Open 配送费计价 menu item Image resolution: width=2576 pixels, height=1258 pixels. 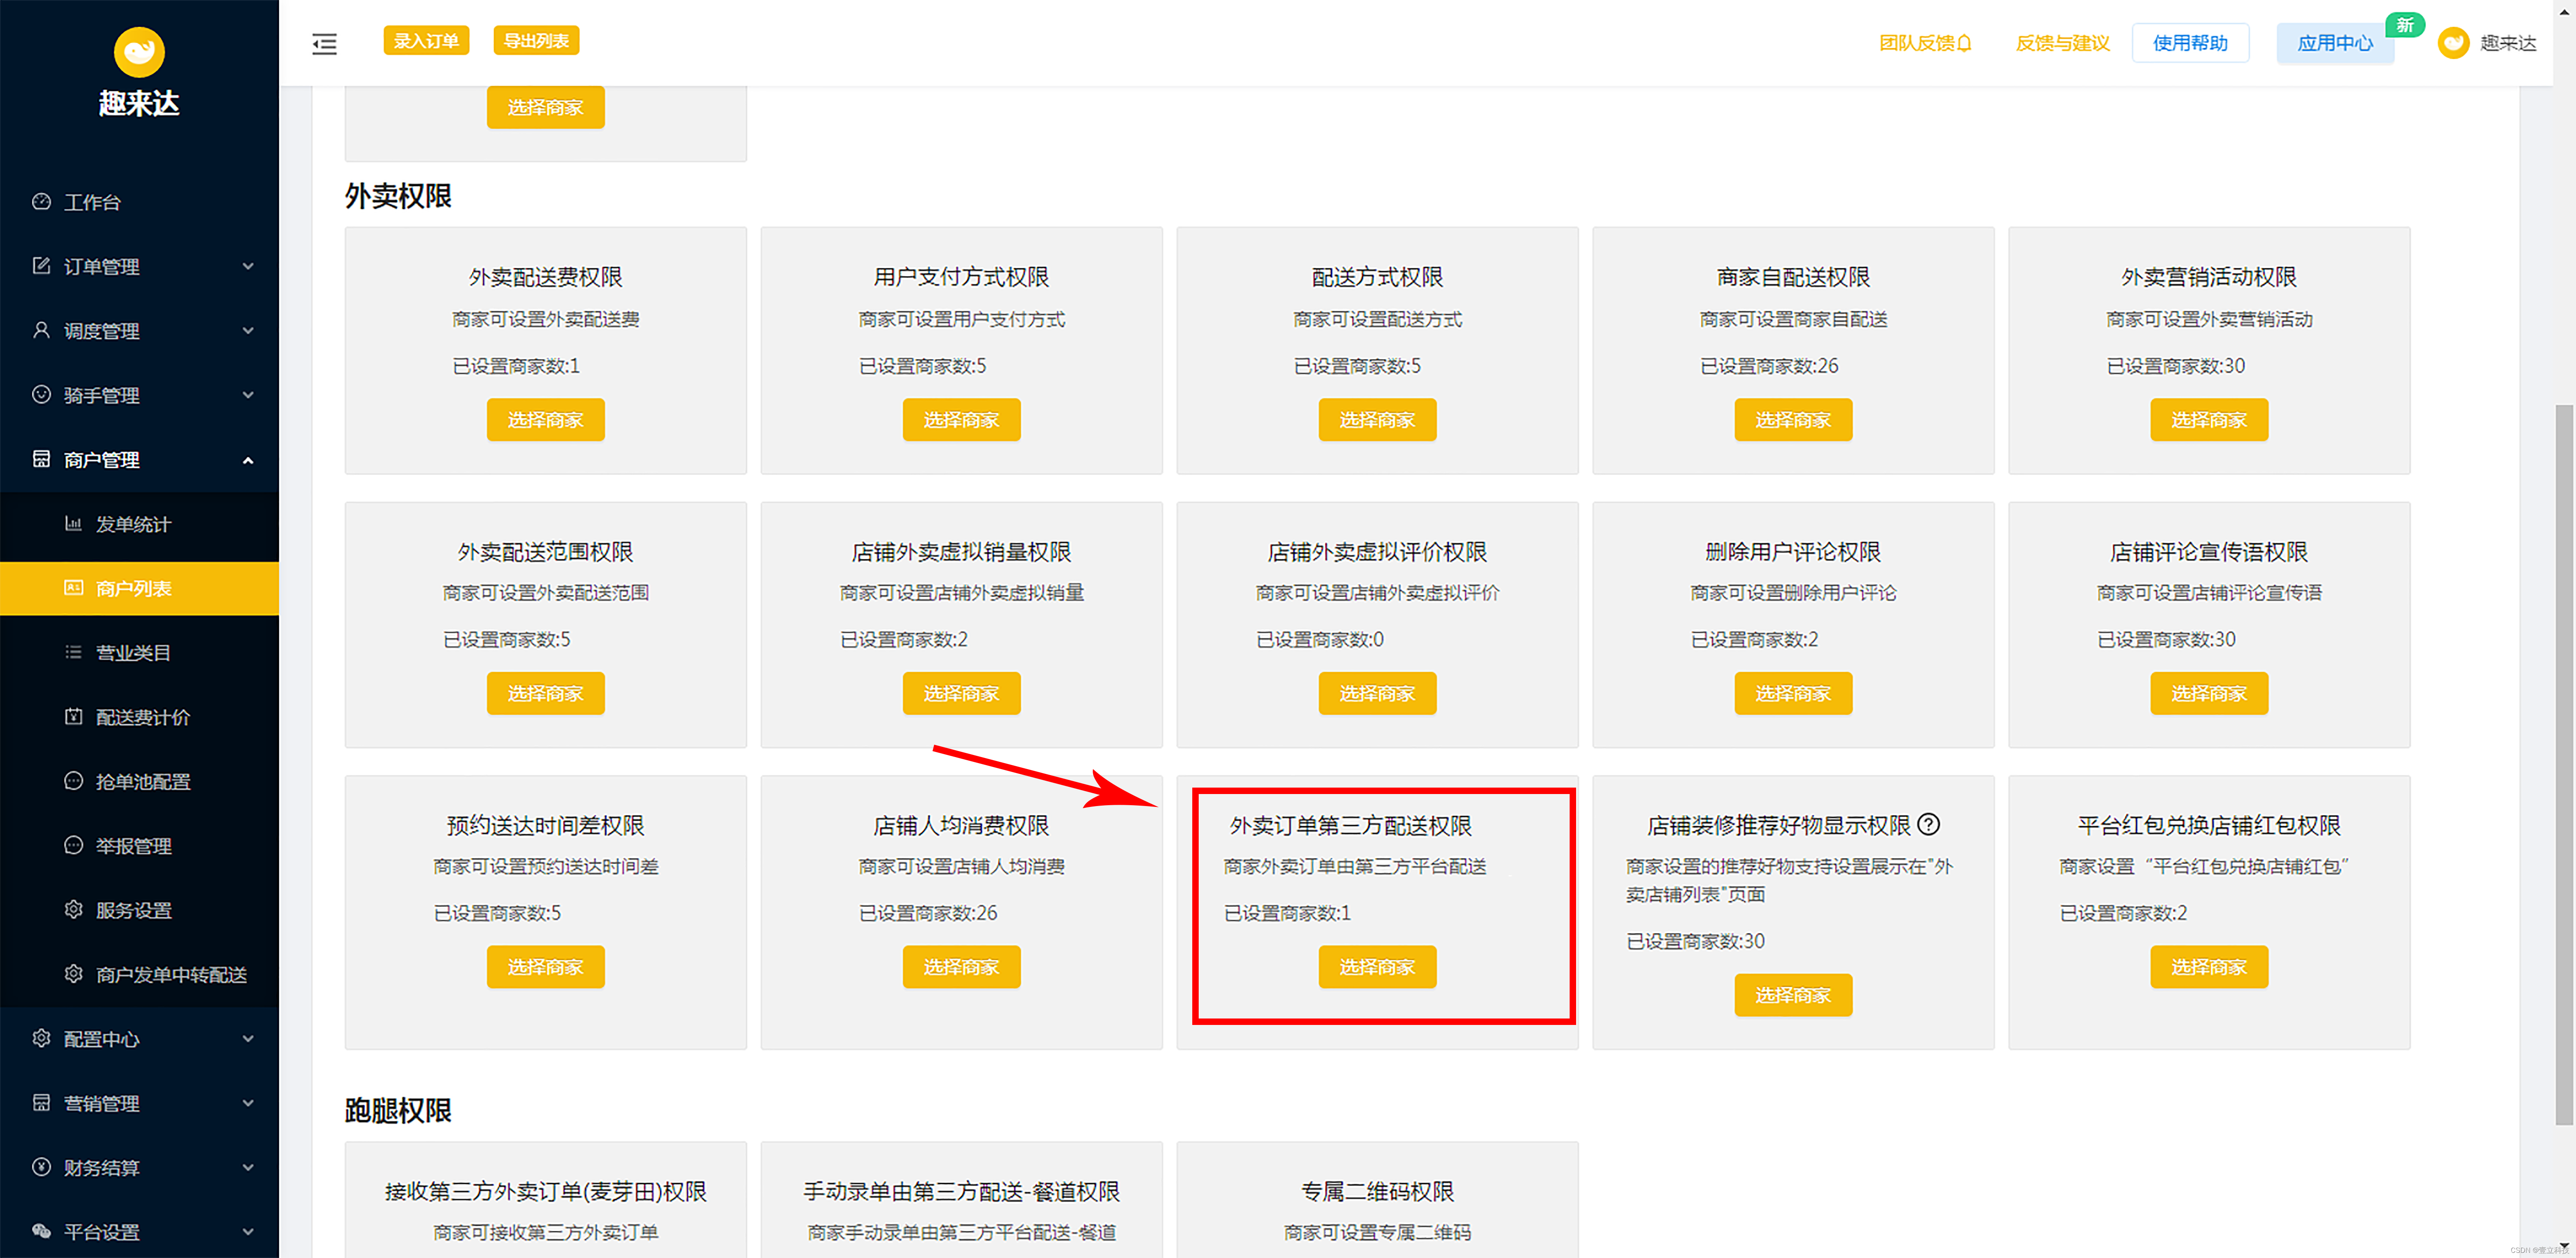tap(142, 717)
